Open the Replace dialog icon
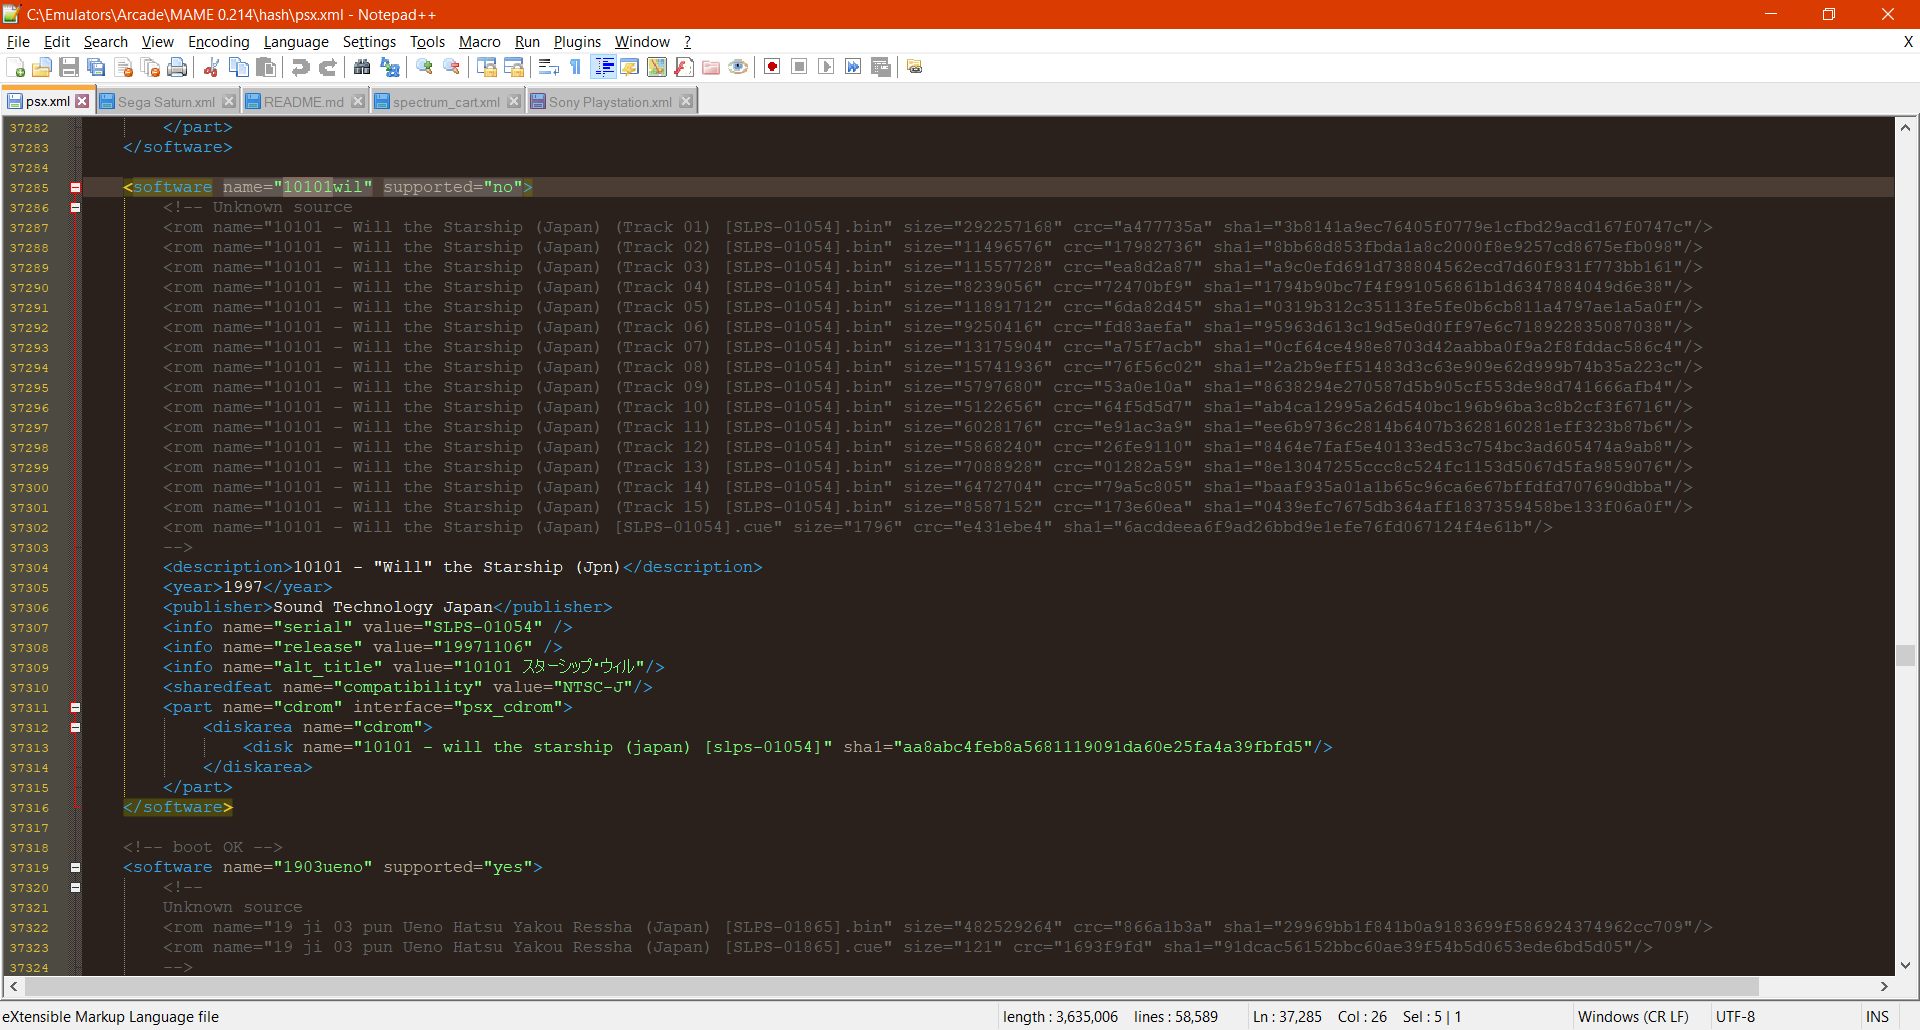 point(390,67)
